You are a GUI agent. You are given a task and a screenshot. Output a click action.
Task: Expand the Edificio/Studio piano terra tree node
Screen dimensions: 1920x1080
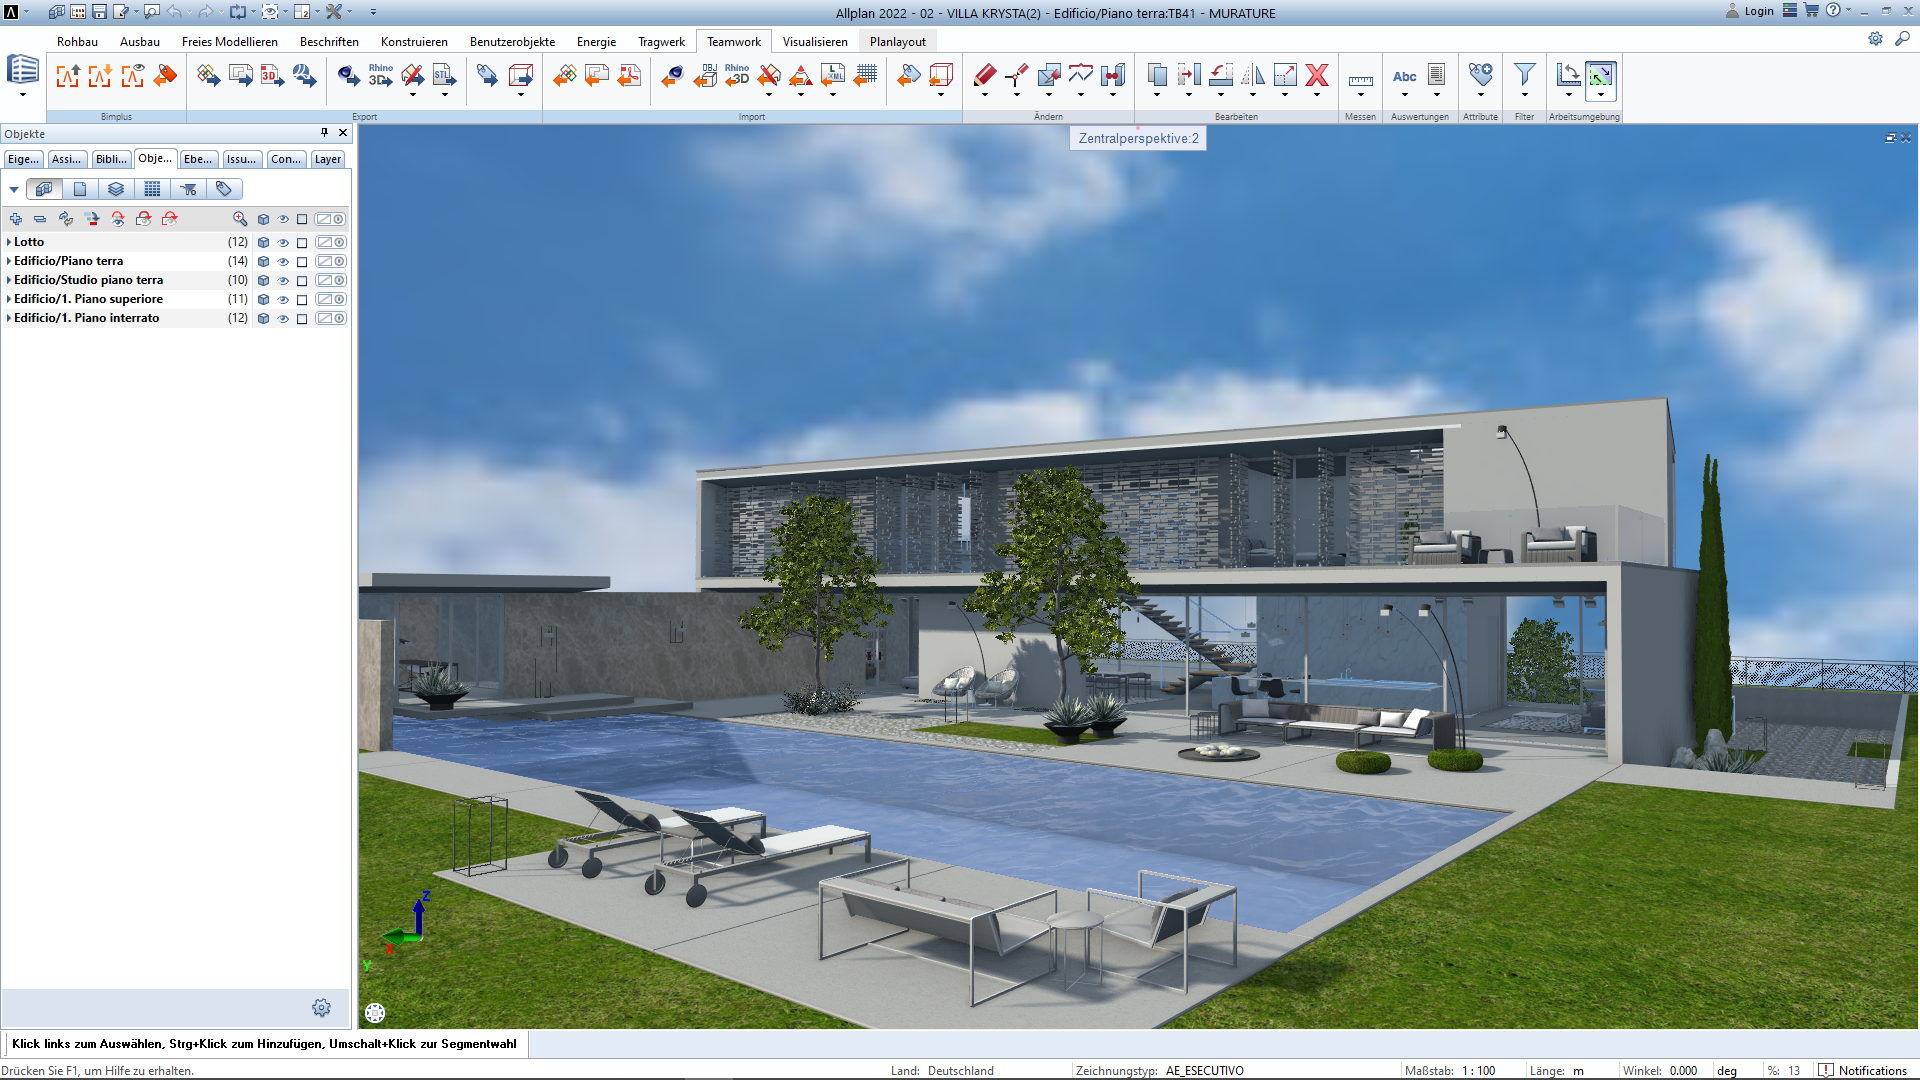point(9,280)
